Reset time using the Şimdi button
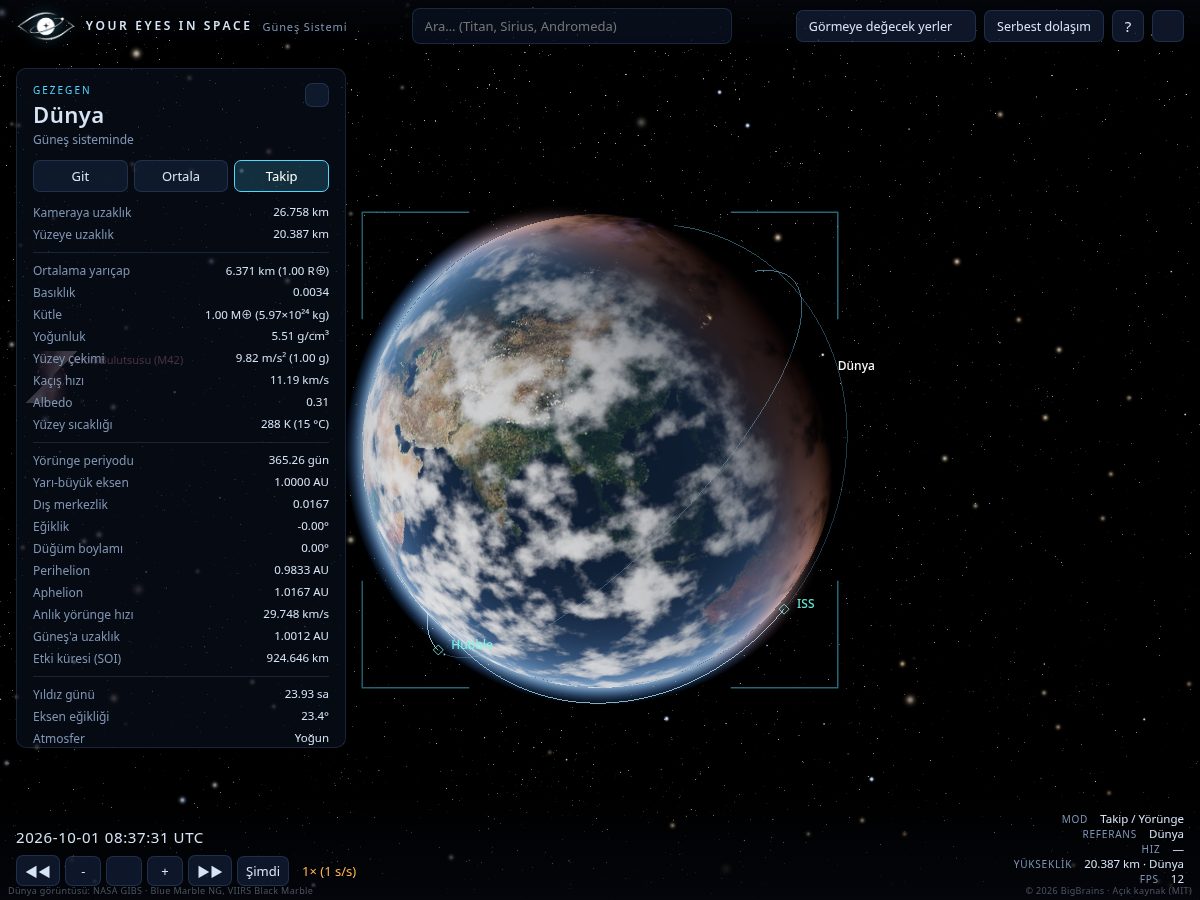Viewport: 1200px width, 900px height. tap(263, 871)
